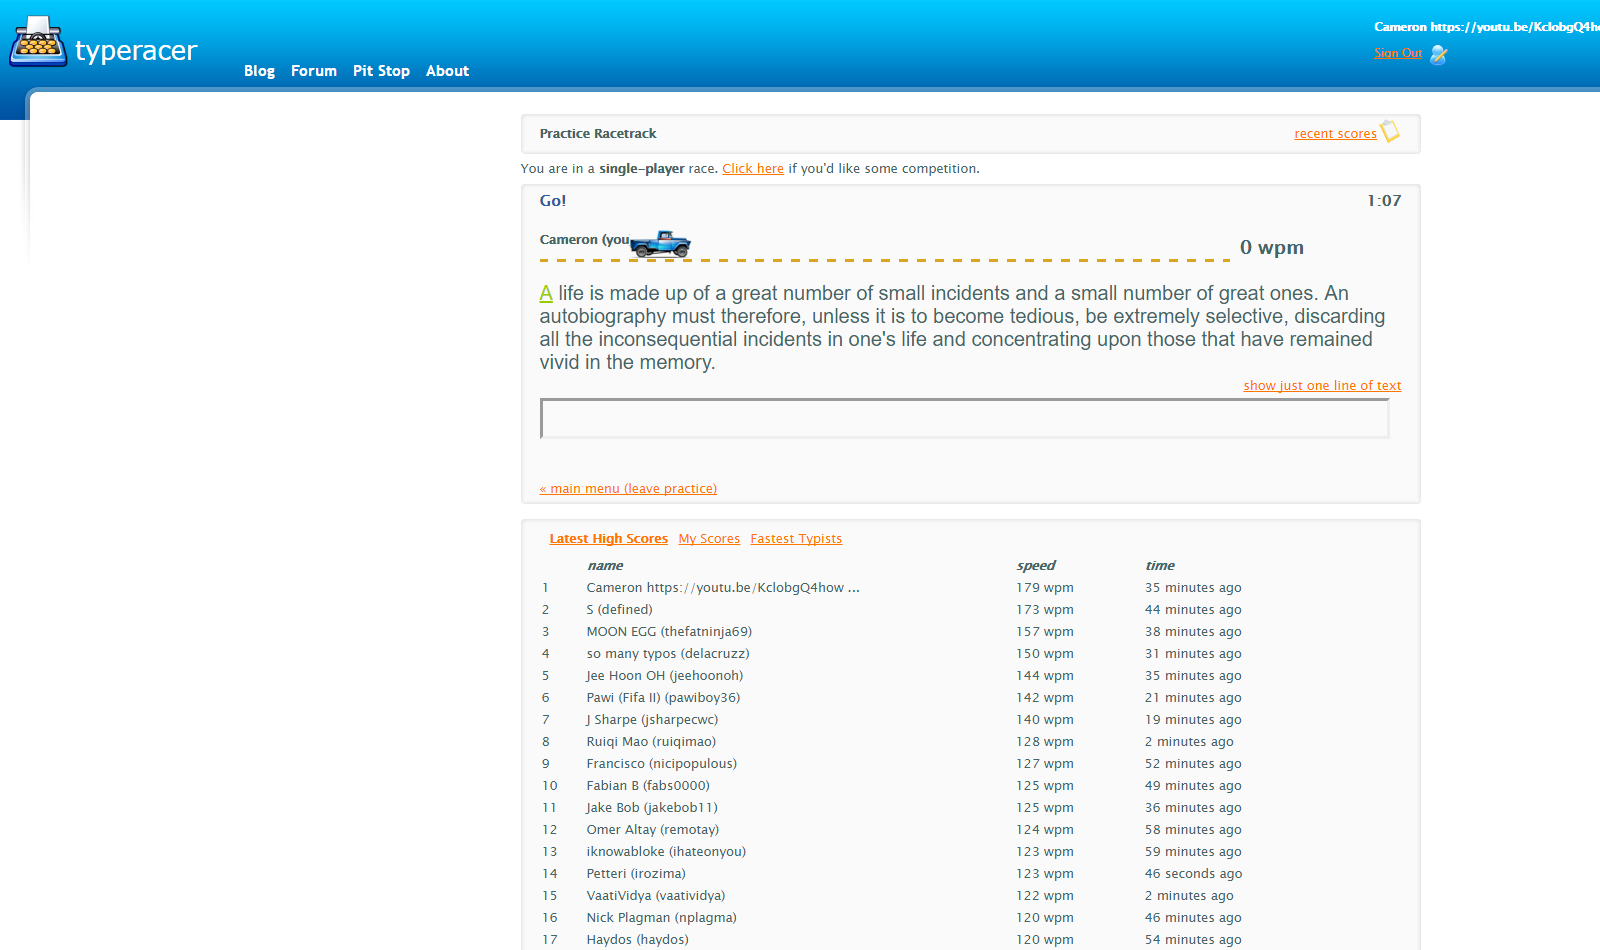Click the blue truck race car
The image size is (1600, 950).
coord(660,243)
